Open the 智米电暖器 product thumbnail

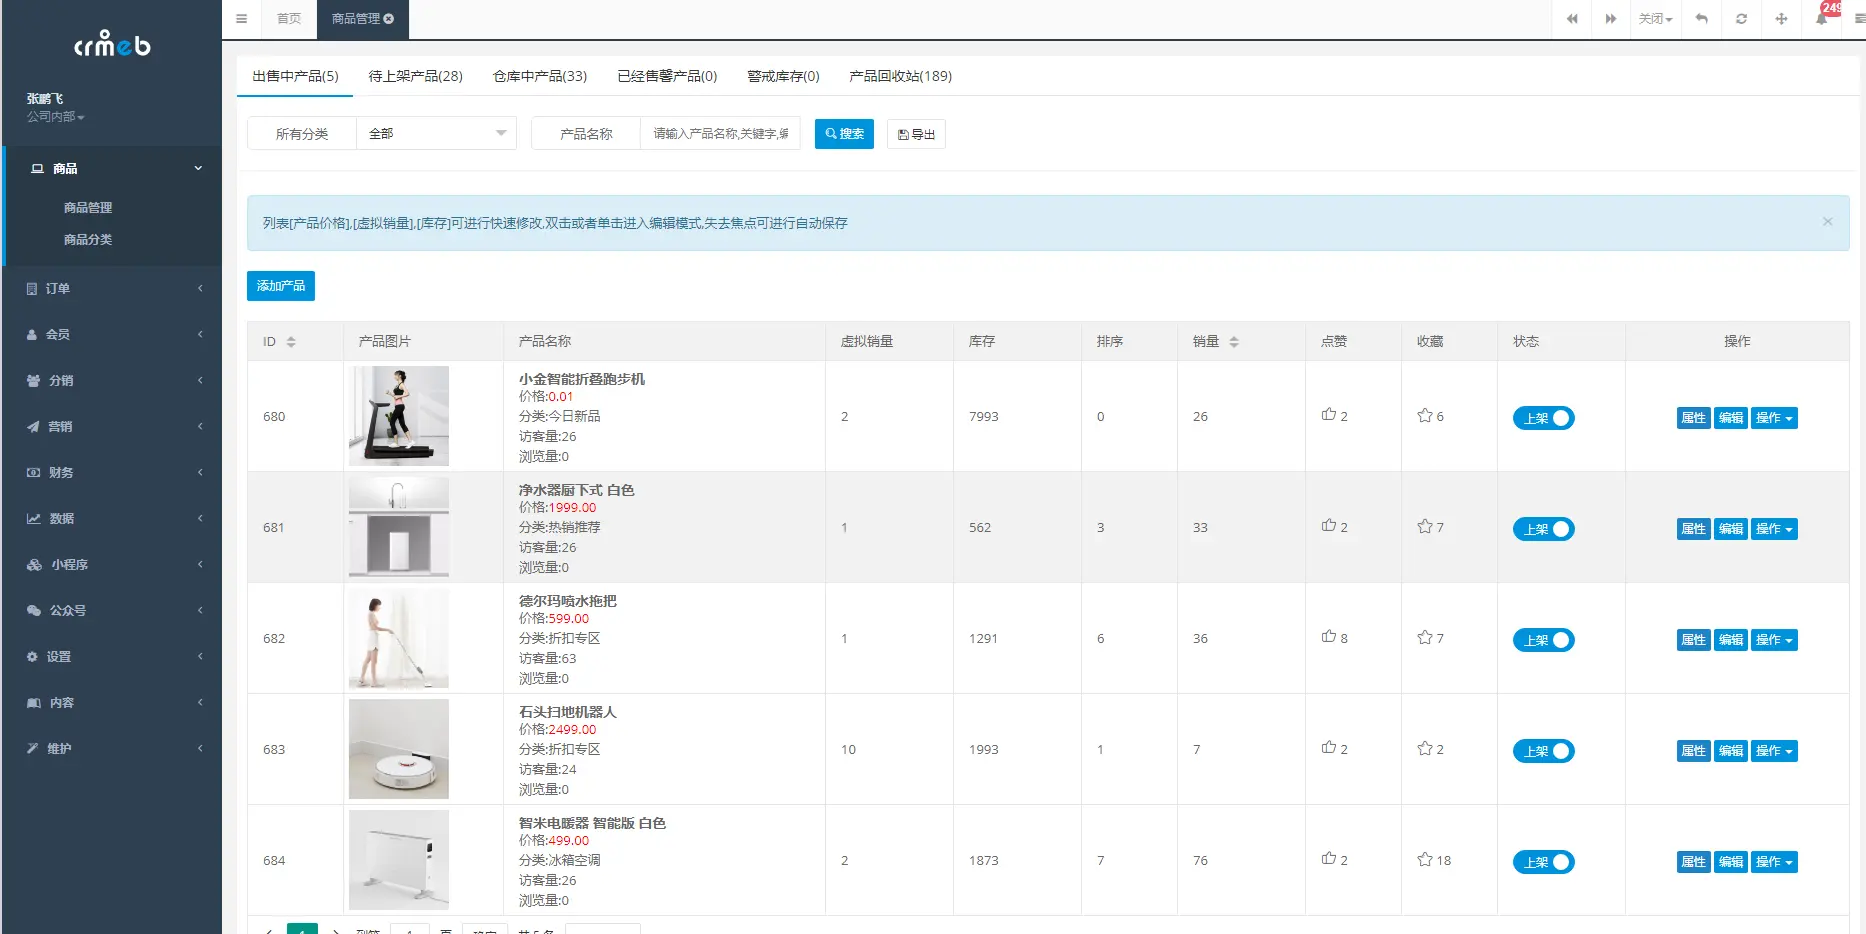point(399,860)
